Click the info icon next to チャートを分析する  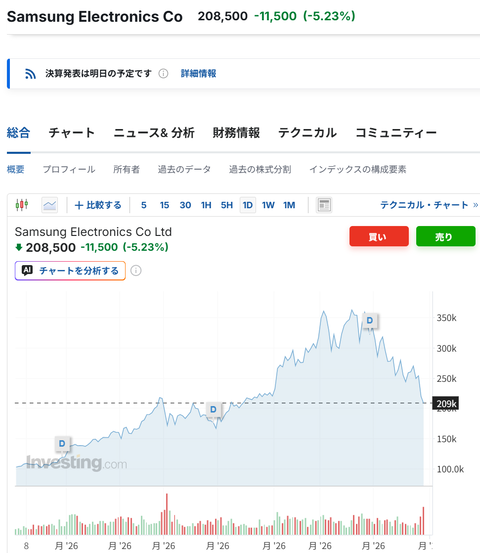click(x=136, y=271)
